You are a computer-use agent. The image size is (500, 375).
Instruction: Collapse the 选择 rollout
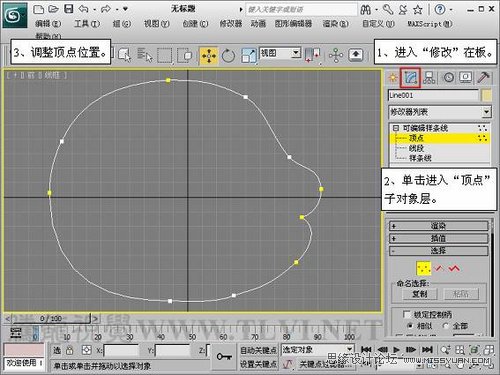pyautogui.click(x=439, y=251)
